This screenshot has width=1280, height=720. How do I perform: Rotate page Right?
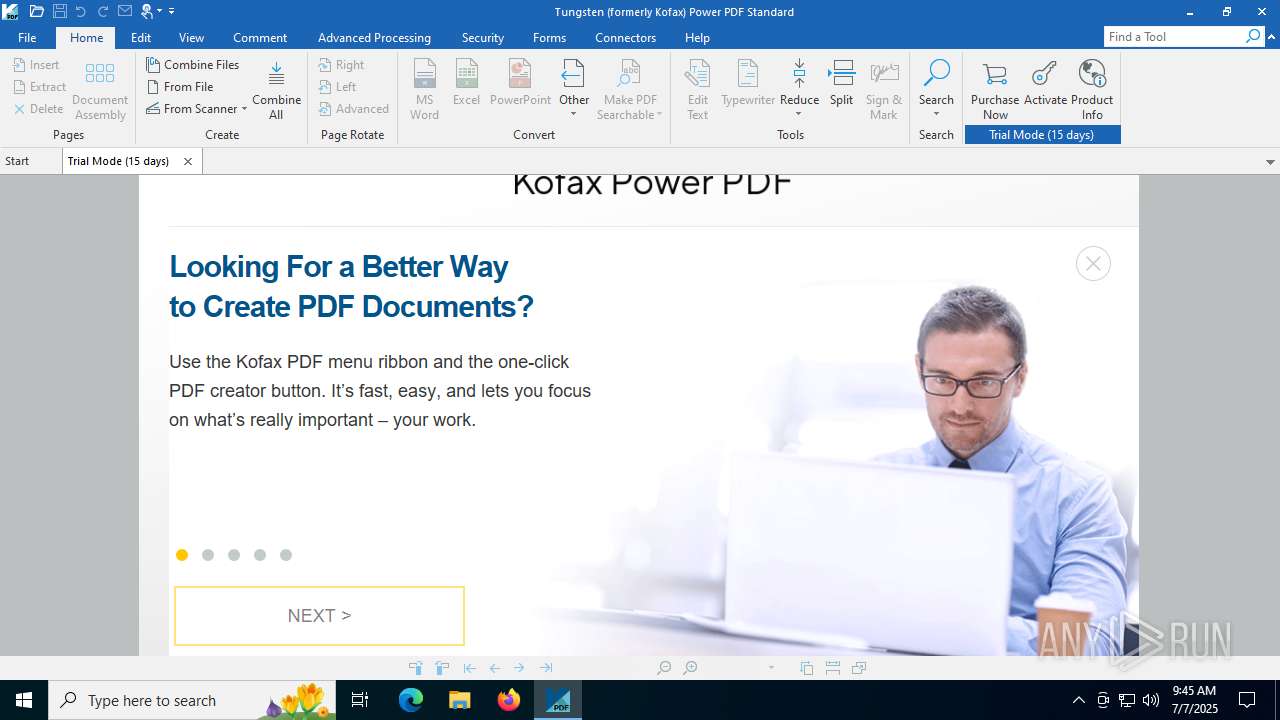342,64
